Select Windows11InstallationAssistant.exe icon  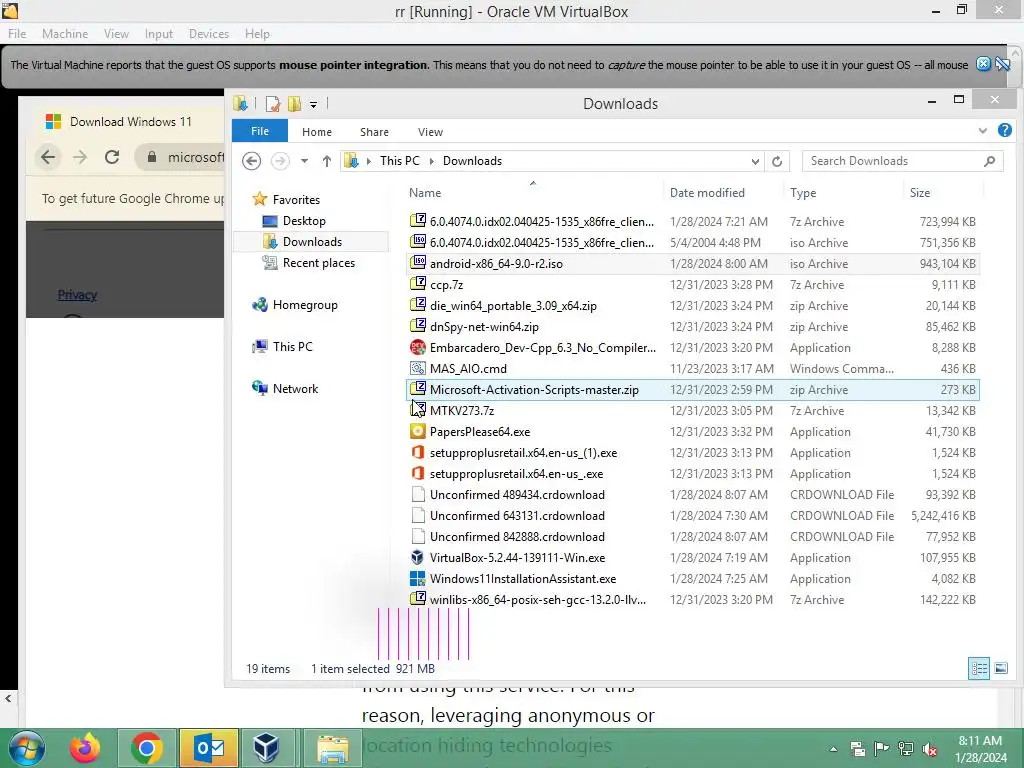click(x=418, y=578)
